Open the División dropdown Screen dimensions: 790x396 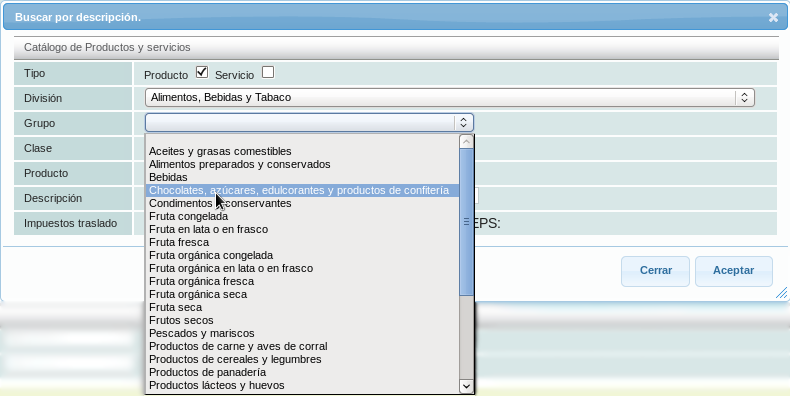[449, 97]
